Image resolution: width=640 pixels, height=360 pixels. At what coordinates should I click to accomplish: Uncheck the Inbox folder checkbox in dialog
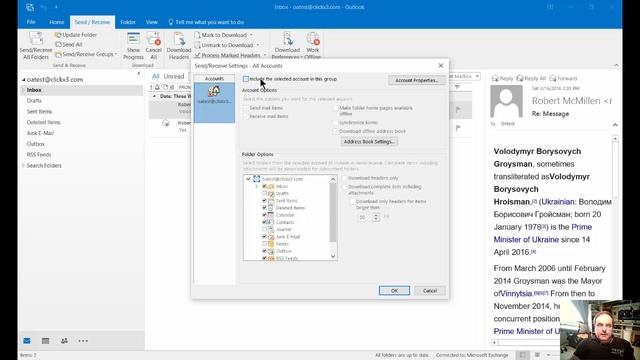click(264, 187)
